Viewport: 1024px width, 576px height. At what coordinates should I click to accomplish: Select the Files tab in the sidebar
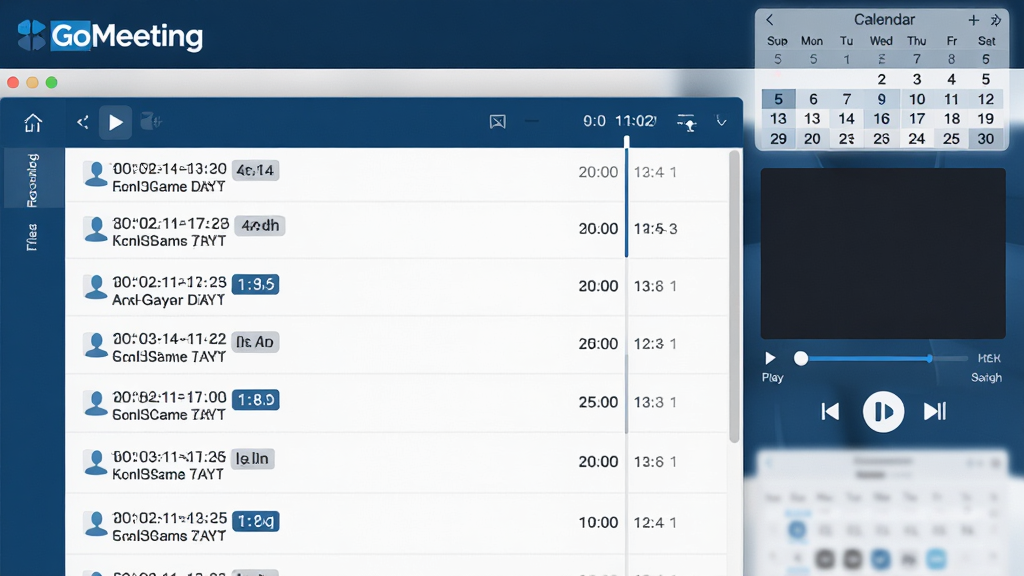32,237
